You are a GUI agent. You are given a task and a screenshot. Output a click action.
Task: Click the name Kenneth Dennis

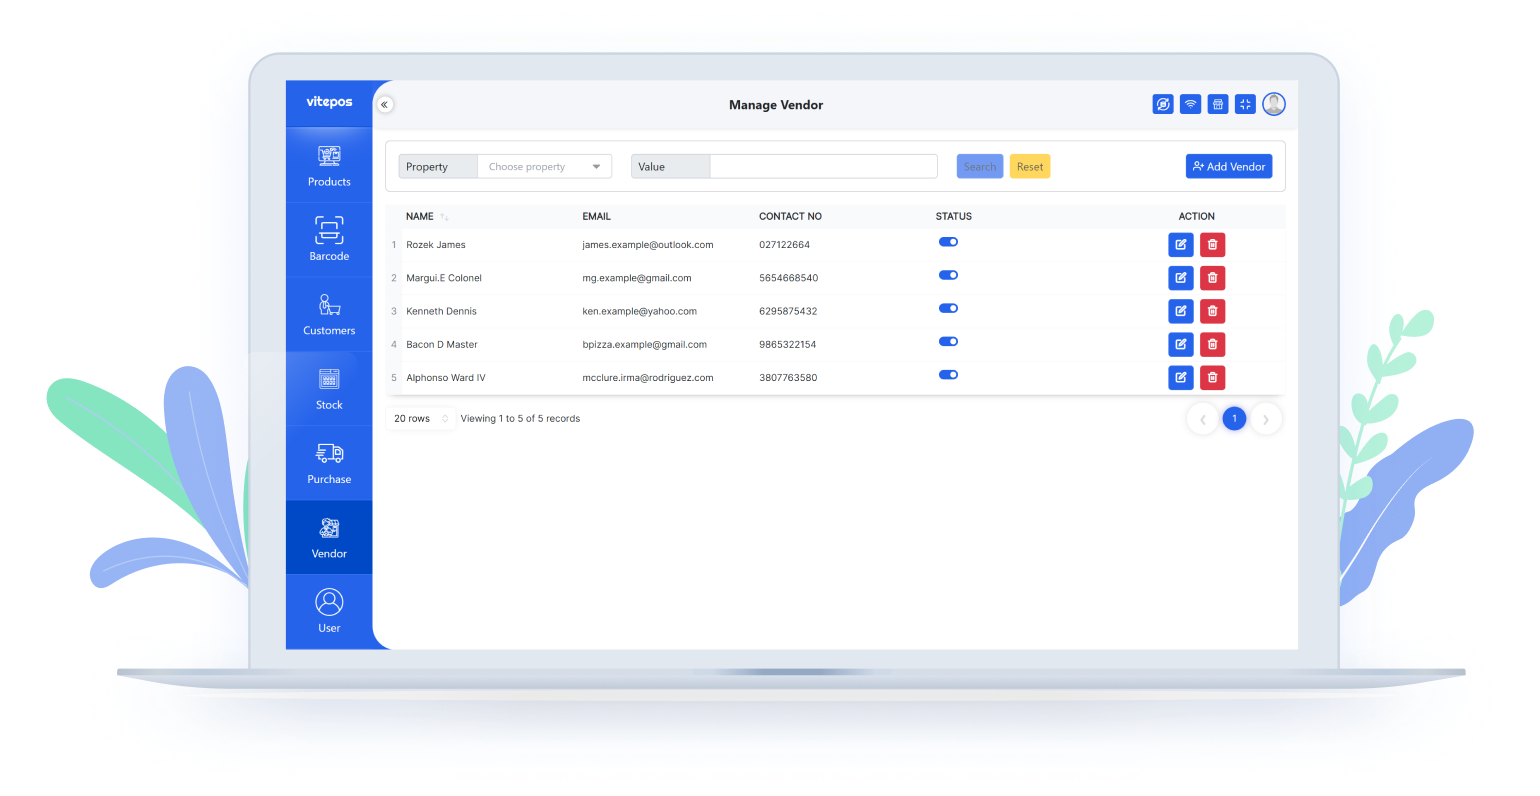(442, 311)
